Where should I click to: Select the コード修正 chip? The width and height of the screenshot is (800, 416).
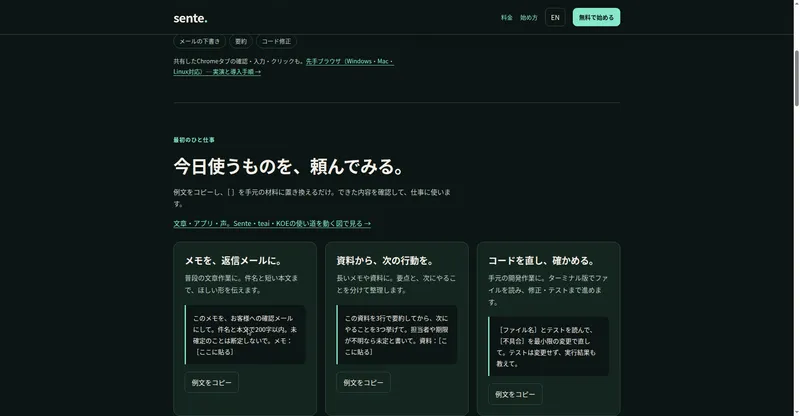277,41
